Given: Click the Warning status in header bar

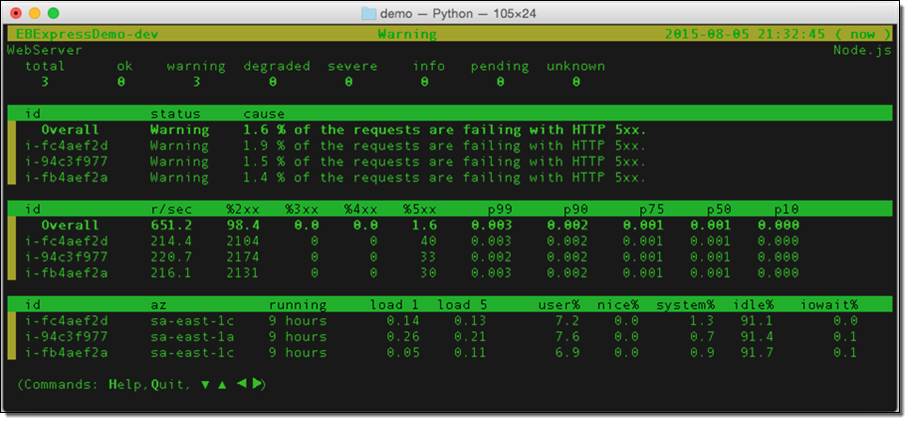Looking at the screenshot, I should tap(406, 34).
